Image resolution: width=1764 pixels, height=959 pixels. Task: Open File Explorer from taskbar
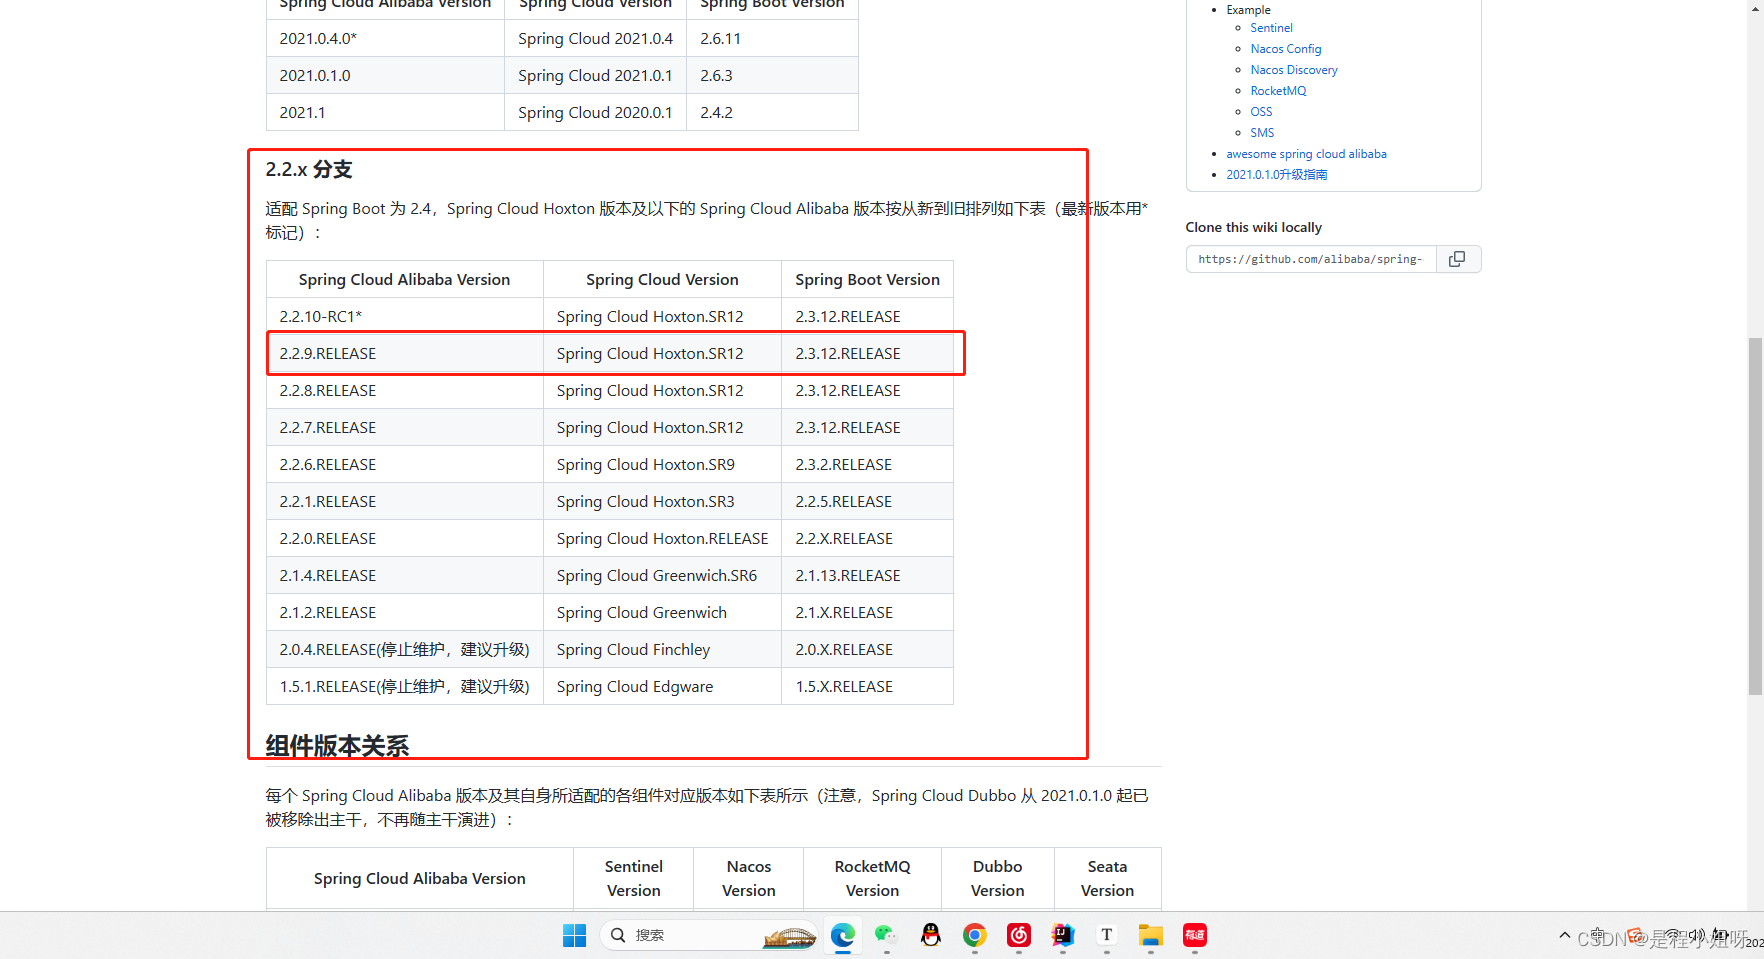click(x=1151, y=935)
